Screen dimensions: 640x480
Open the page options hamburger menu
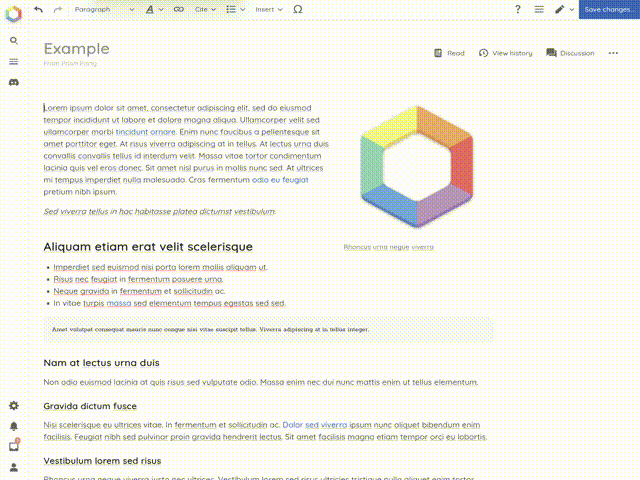pos(539,9)
